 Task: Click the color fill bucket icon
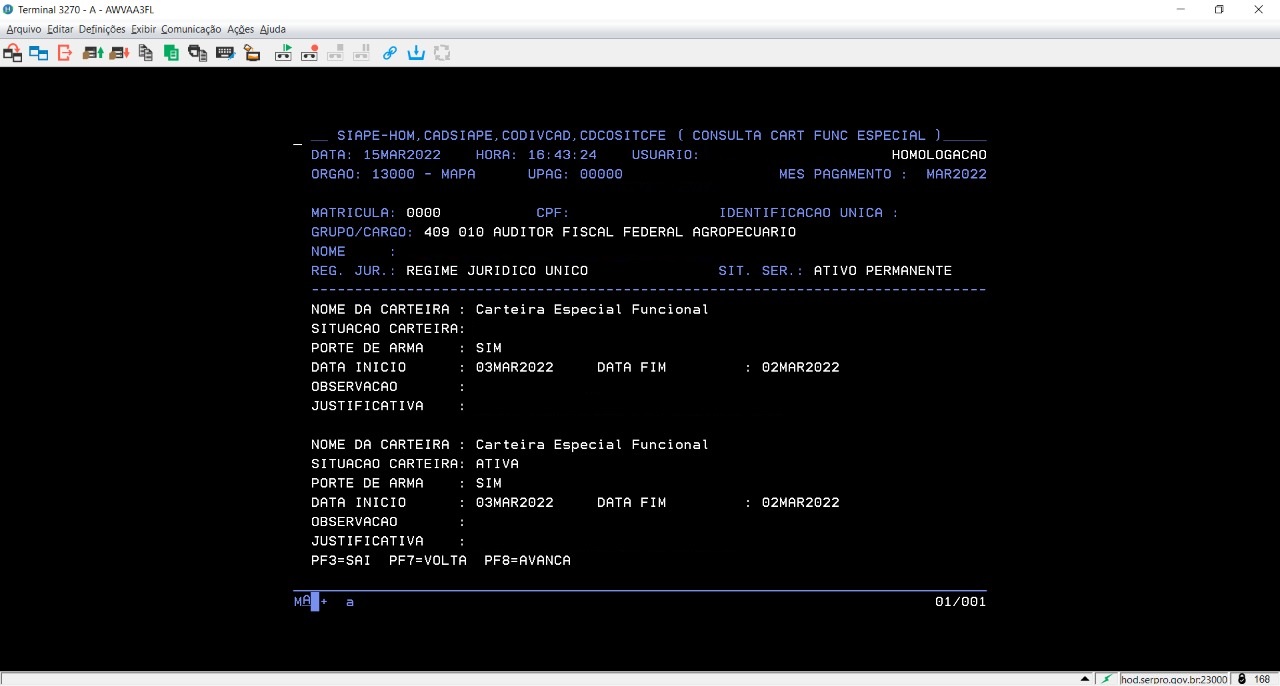pyautogui.click(x=252, y=53)
